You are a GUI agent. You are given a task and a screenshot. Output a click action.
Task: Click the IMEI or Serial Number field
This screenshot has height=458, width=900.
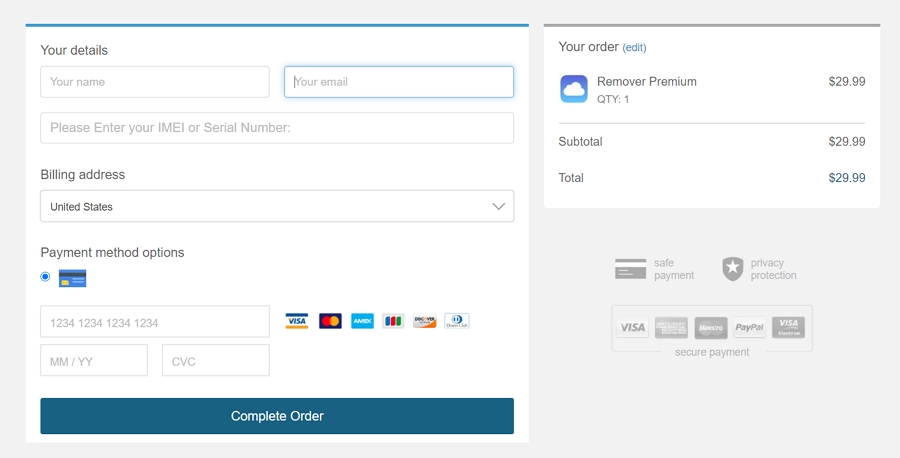(277, 127)
